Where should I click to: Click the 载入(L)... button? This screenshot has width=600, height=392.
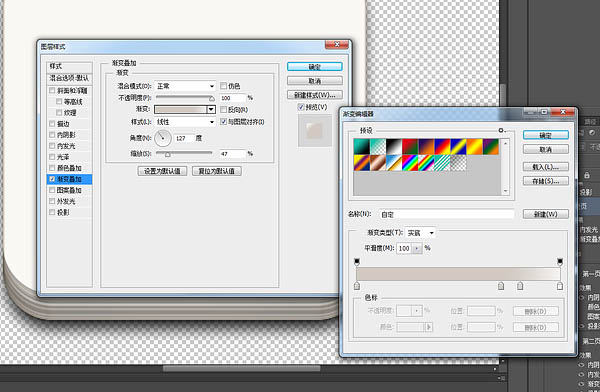546,167
